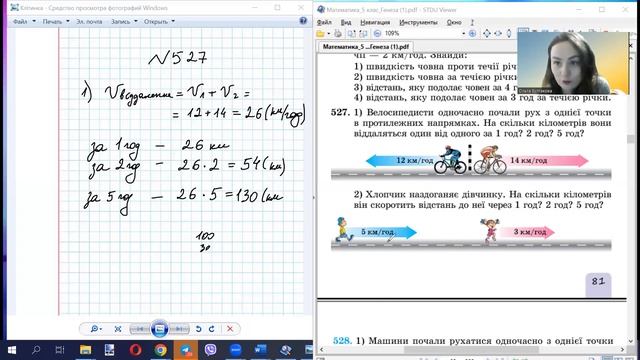This screenshot has width=640, height=360.
Task: Click 5 км/год label on blue arrow
Action: click(378, 232)
